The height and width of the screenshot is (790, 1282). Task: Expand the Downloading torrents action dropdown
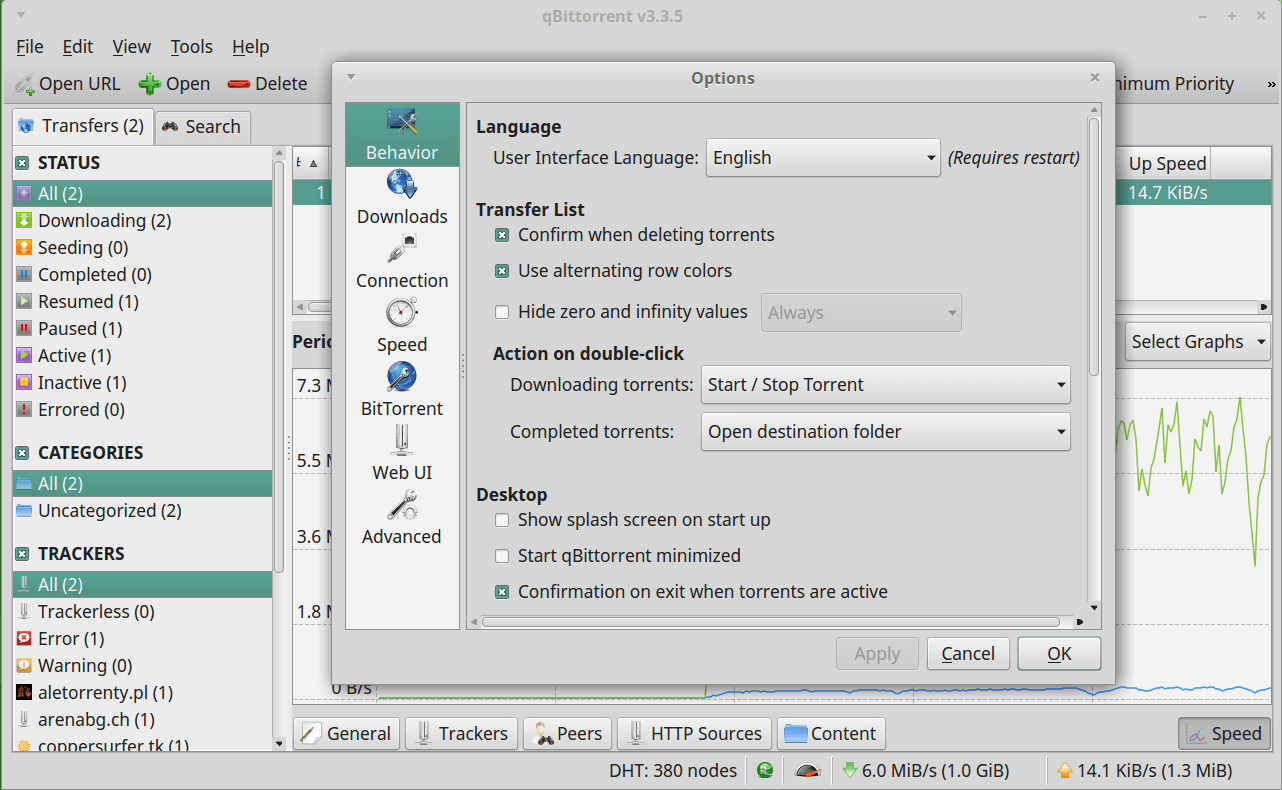885,385
